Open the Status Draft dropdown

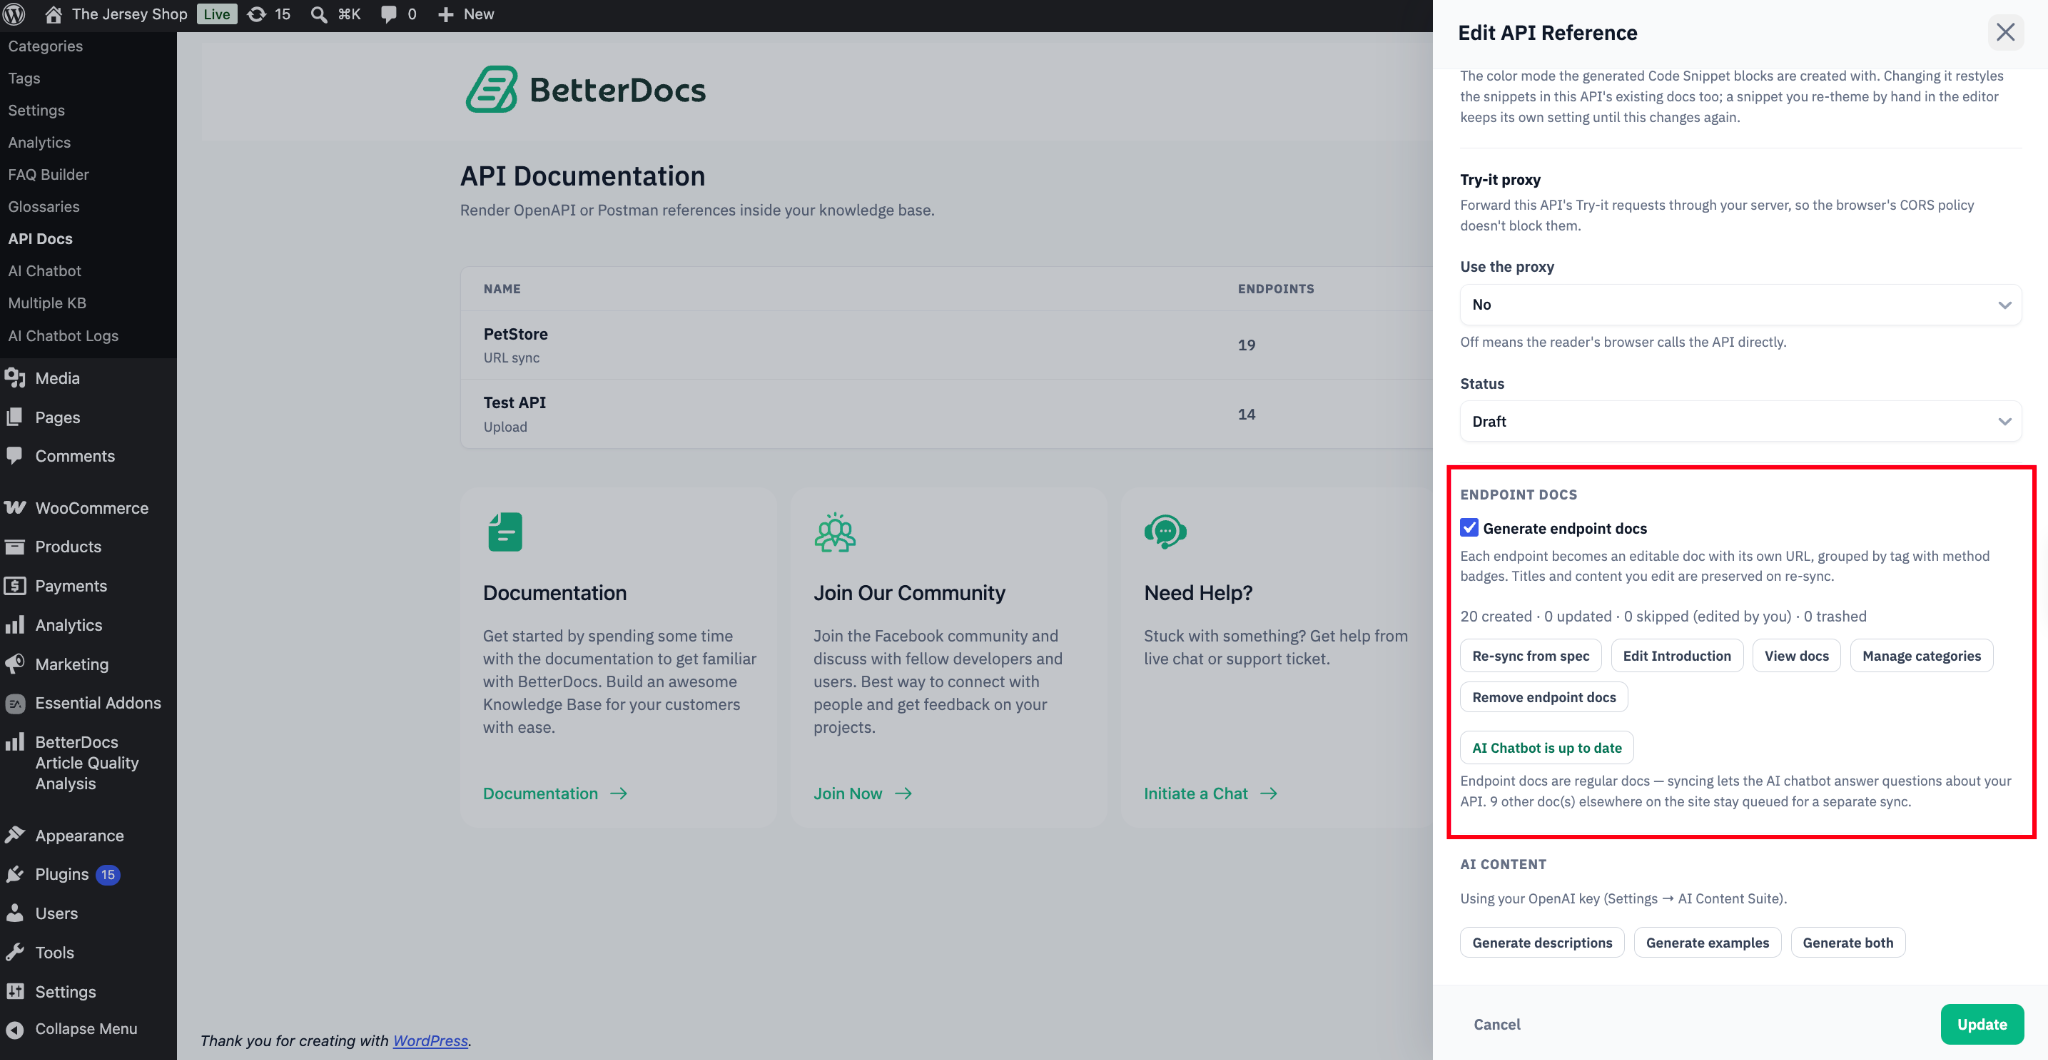[1740, 422]
